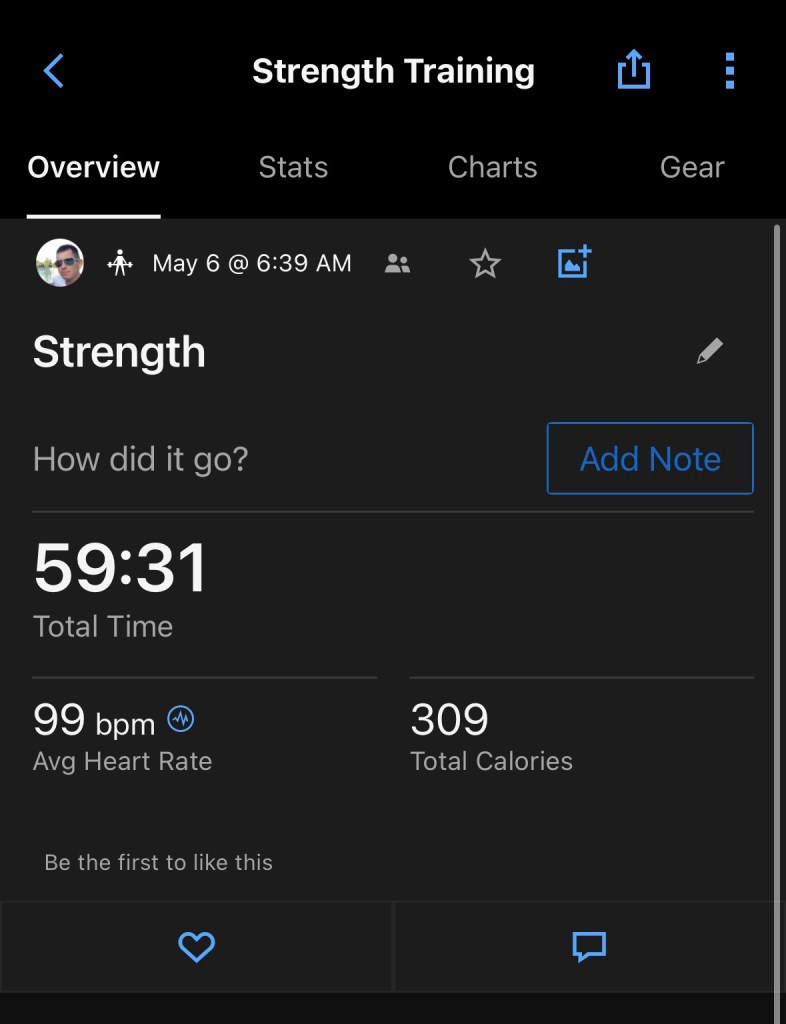Toggle the favorite star
The height and width of the screenshot is (1024, 786).
pyautogui.click(x=485, y=264)
